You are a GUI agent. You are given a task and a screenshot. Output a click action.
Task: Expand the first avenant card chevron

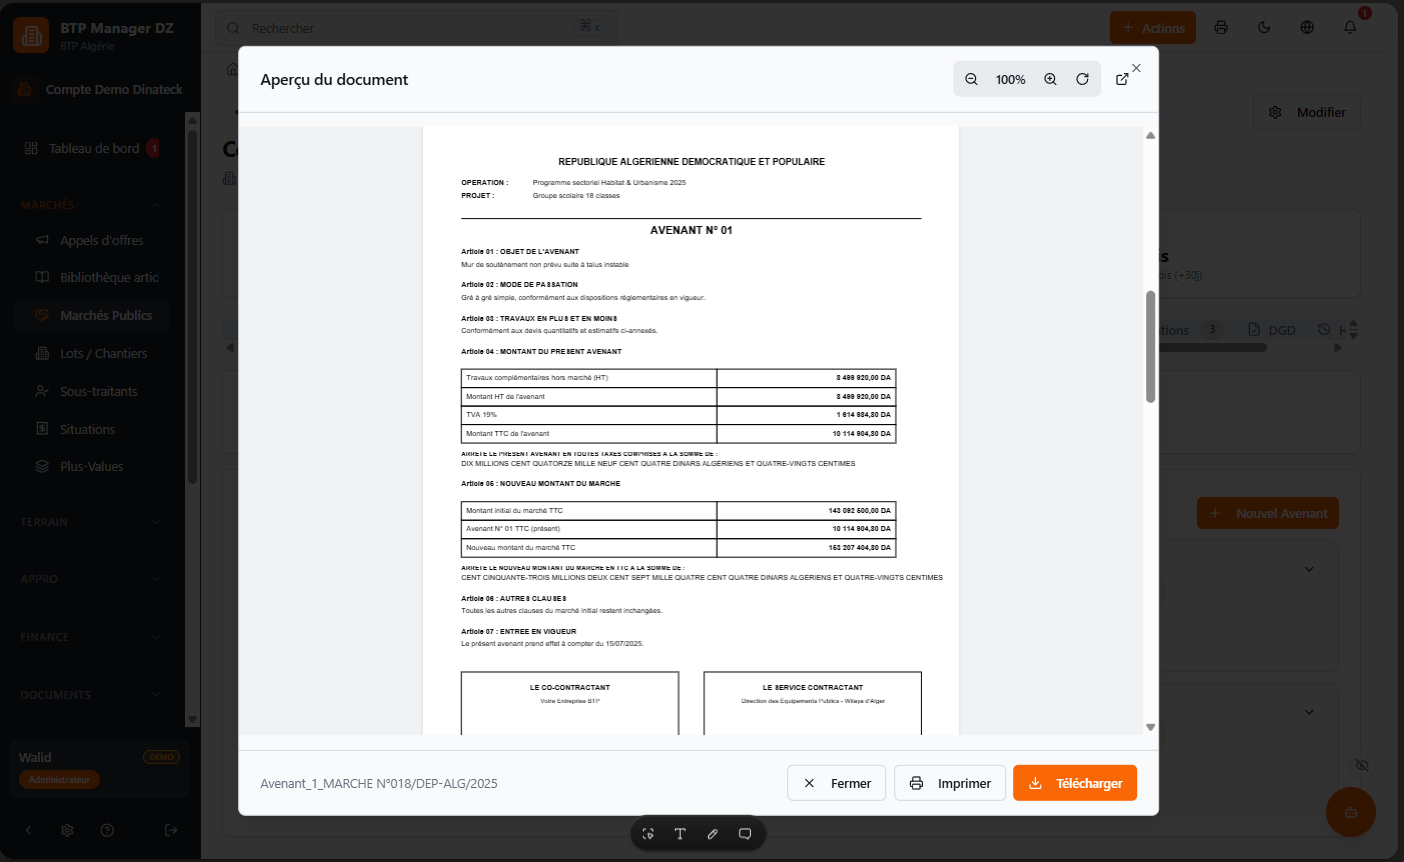1309,569
